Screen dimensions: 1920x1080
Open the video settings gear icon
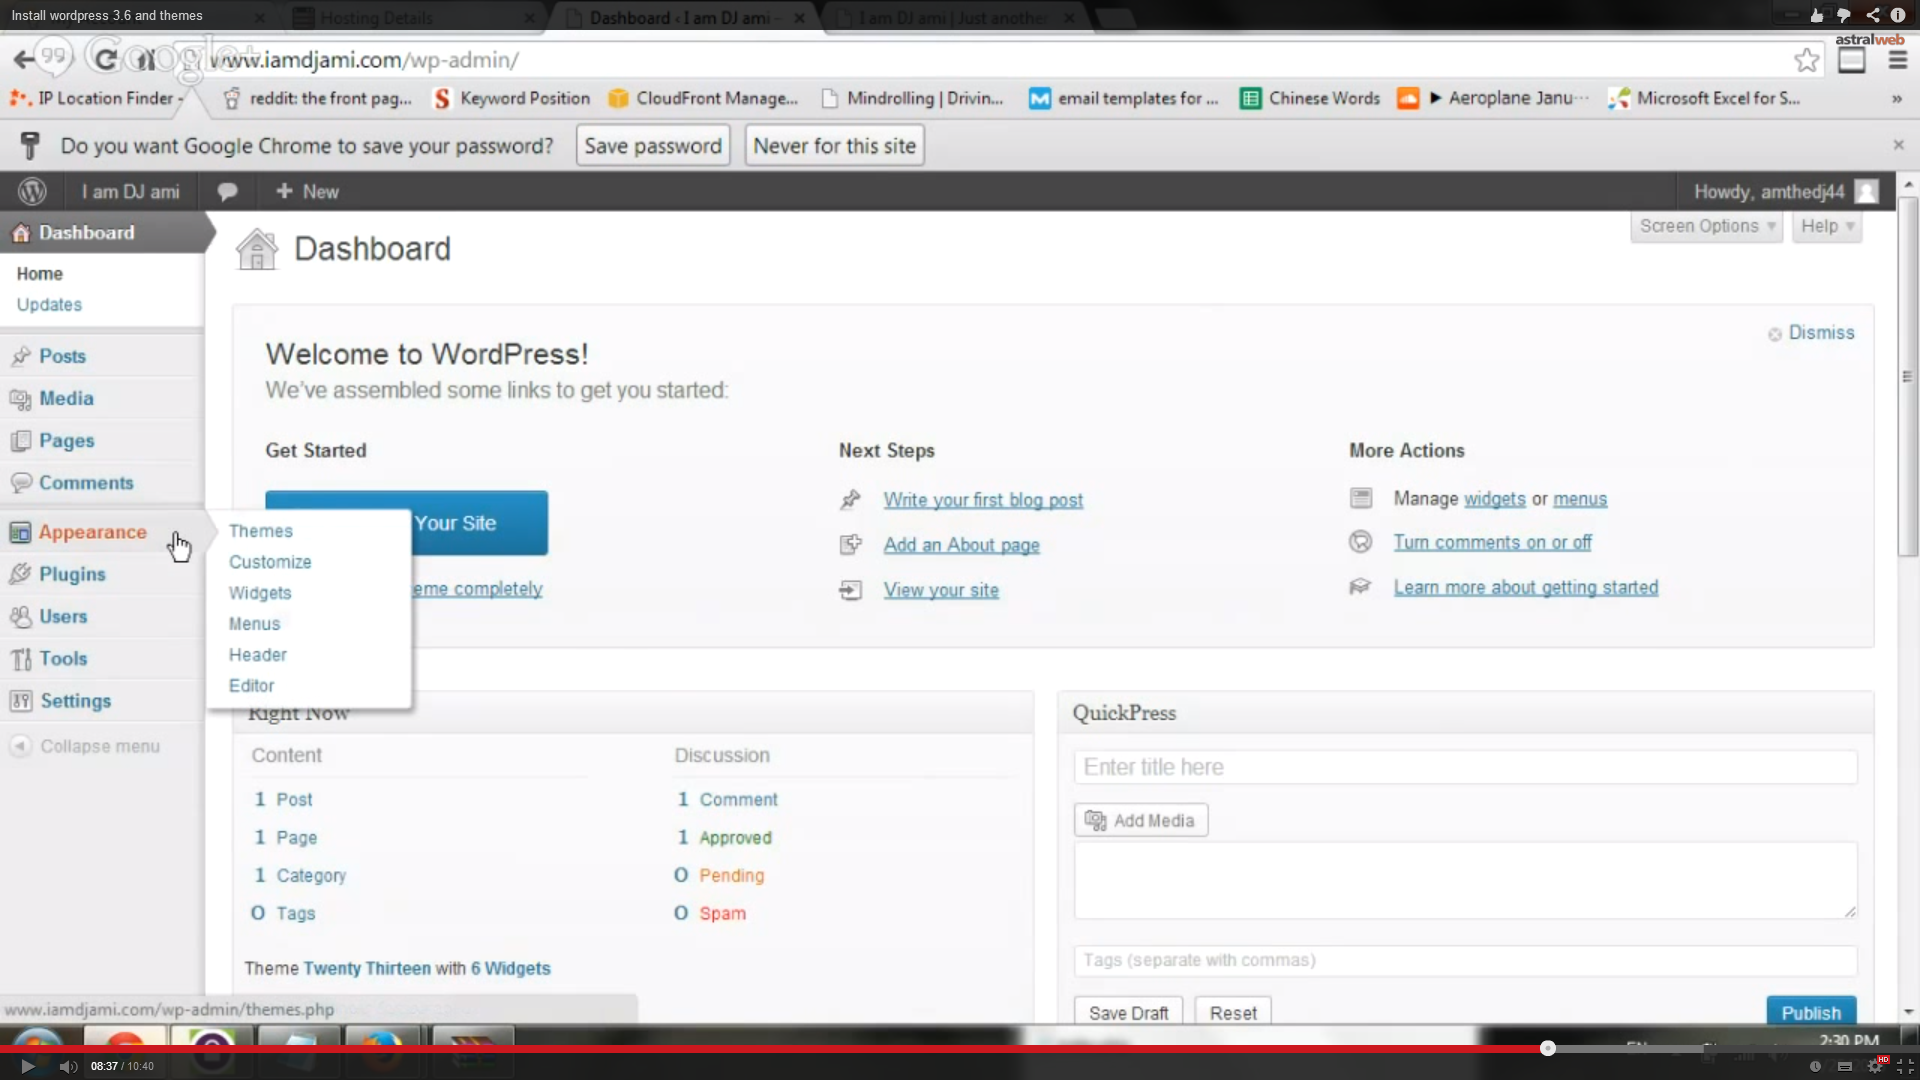(x=1875, y=1066)
